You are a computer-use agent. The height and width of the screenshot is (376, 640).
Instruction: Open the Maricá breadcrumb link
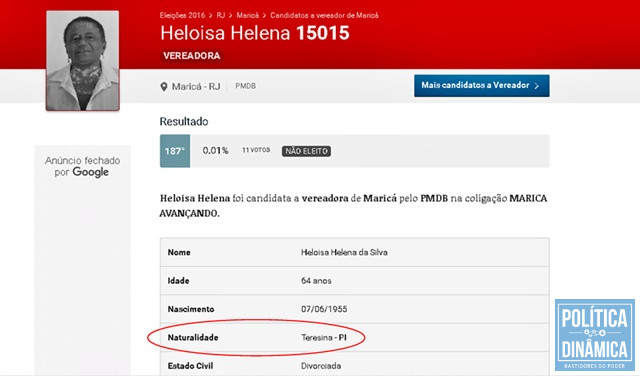pyautogui.click(x=247, y=16)
